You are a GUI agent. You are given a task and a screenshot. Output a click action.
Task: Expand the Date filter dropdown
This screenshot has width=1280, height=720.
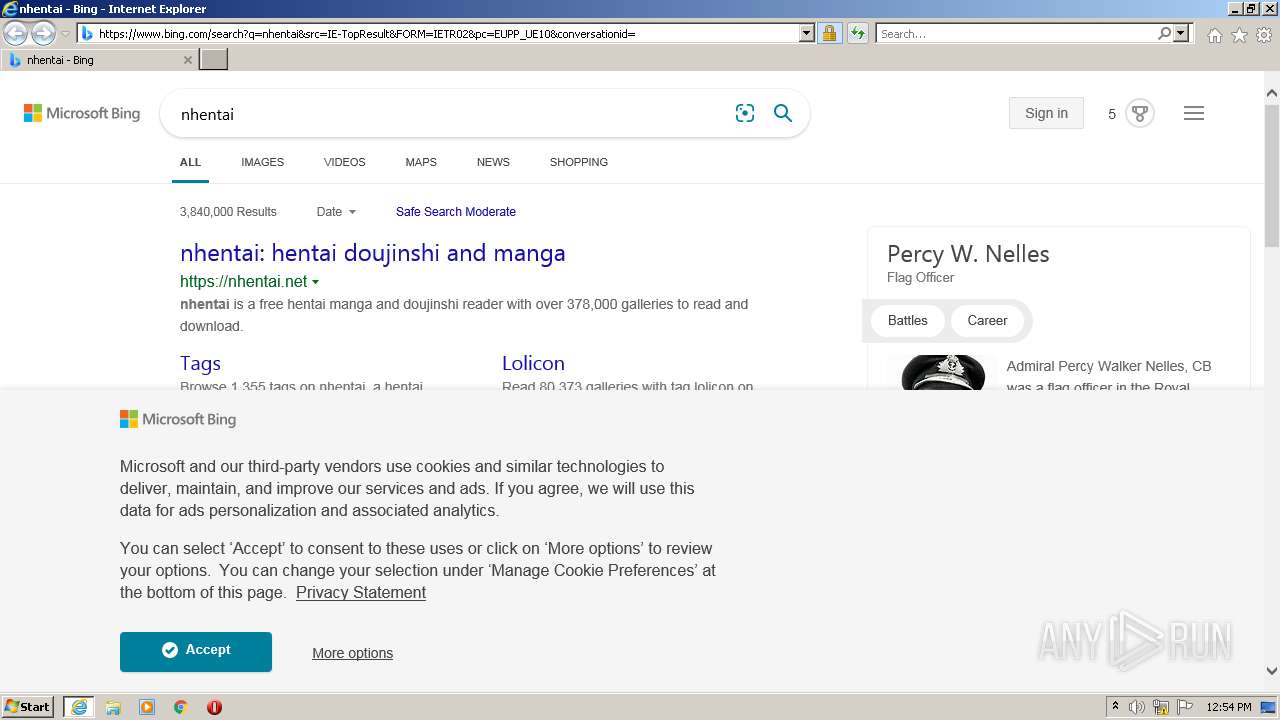(336, 212)
